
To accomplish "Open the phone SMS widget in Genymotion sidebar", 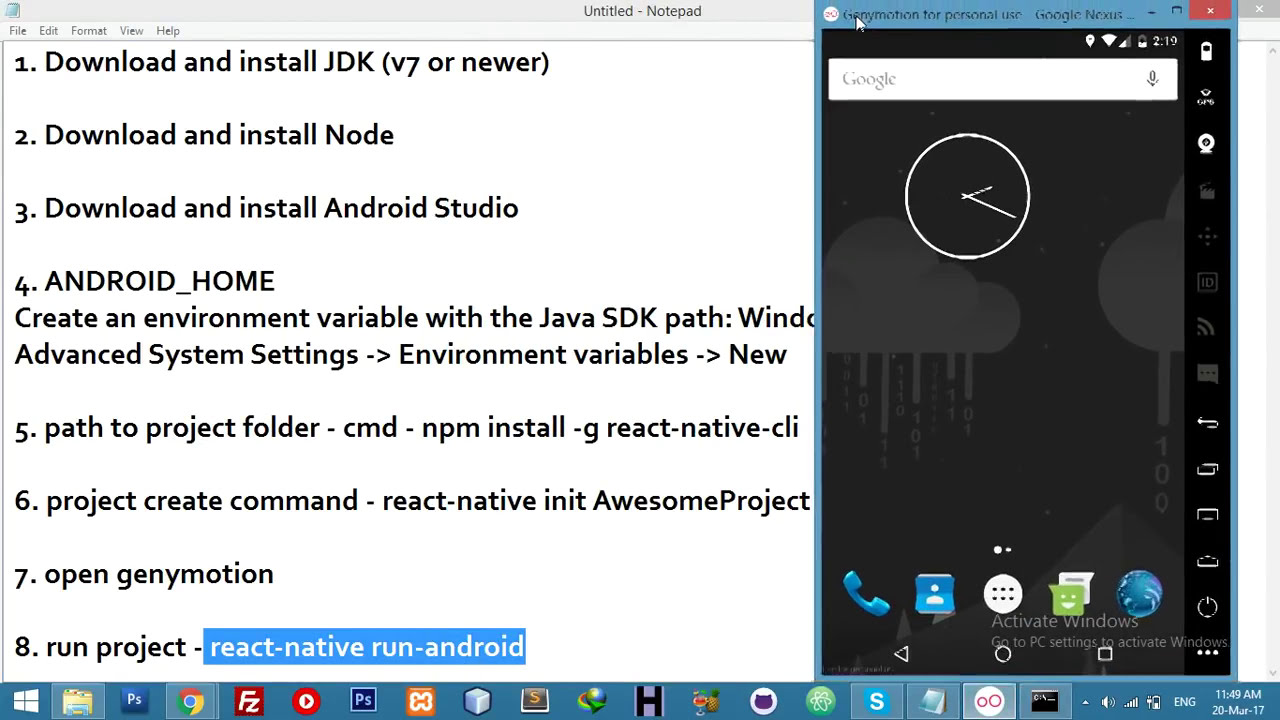I will point(1207,375).
